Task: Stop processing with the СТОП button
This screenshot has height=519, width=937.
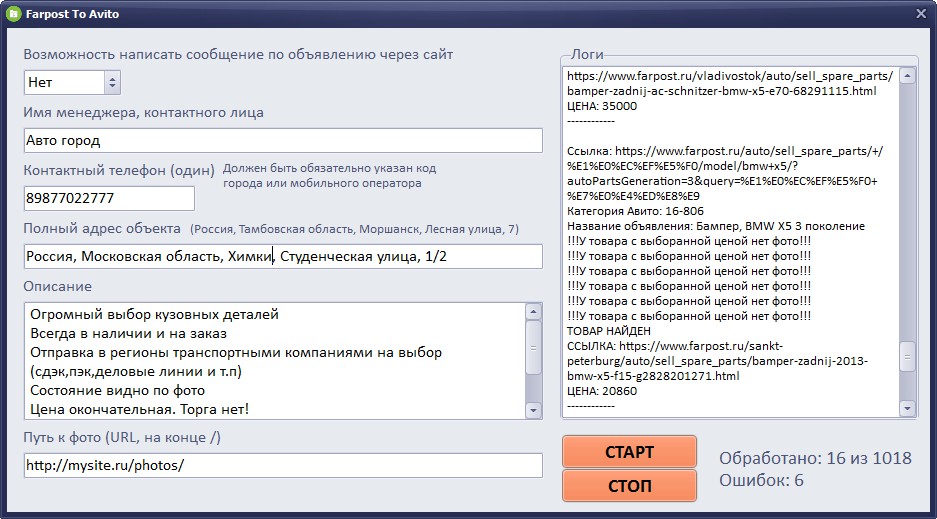Action: [629, 486]
